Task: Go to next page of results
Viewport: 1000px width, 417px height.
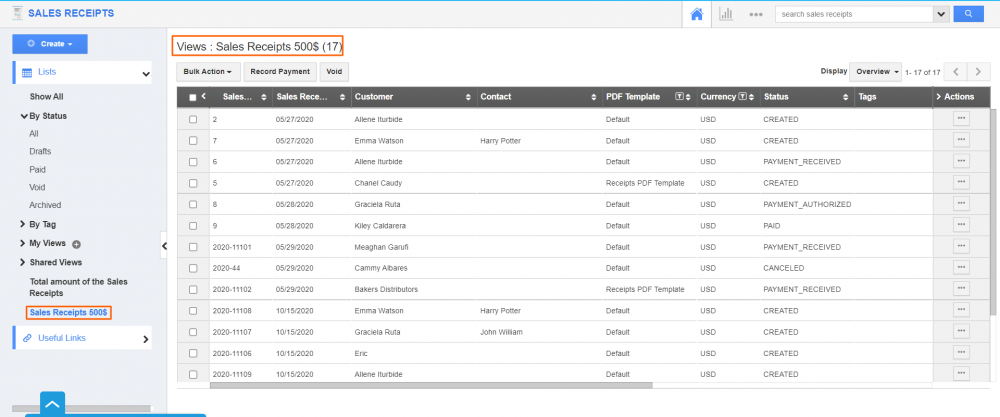Action: tap(978, 72)
